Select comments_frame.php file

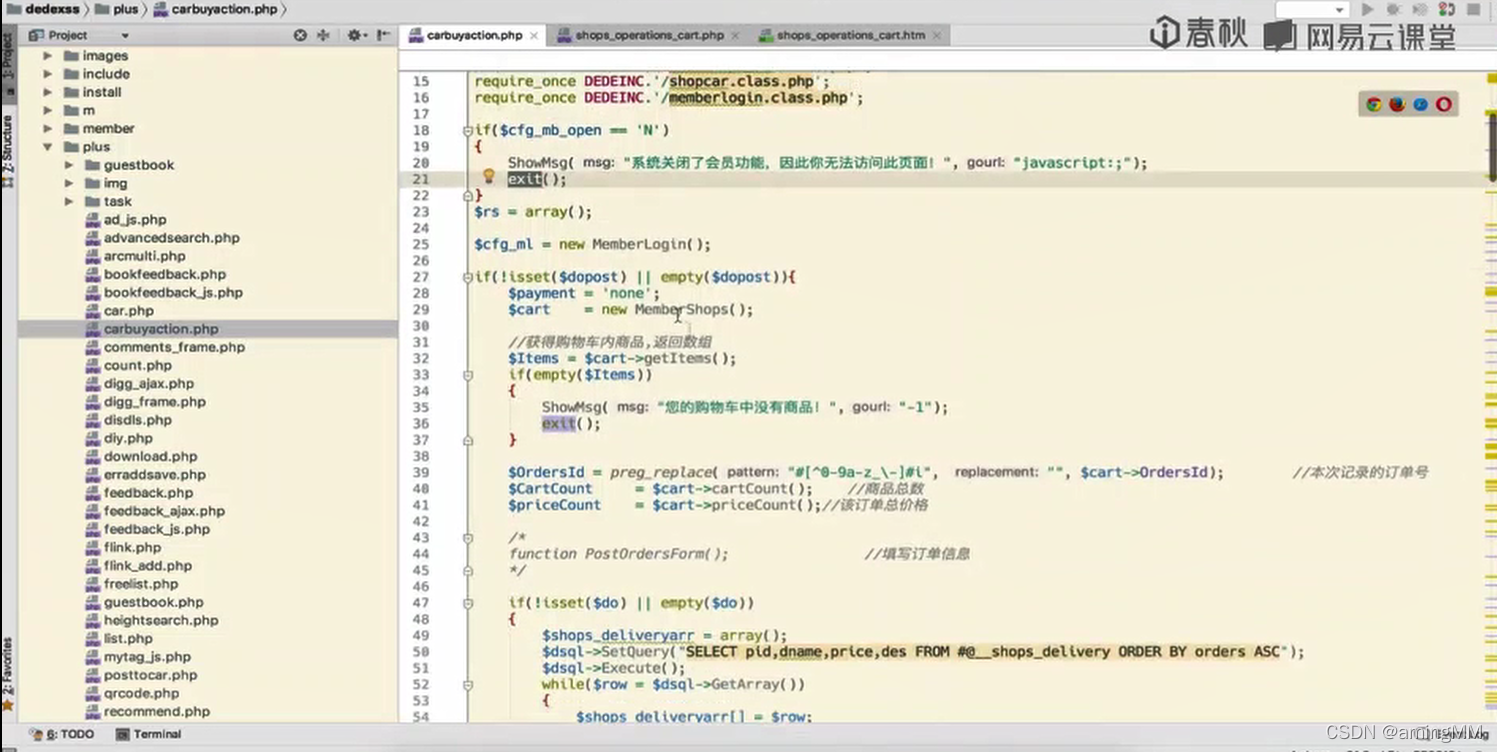click(x=174, y=347)
